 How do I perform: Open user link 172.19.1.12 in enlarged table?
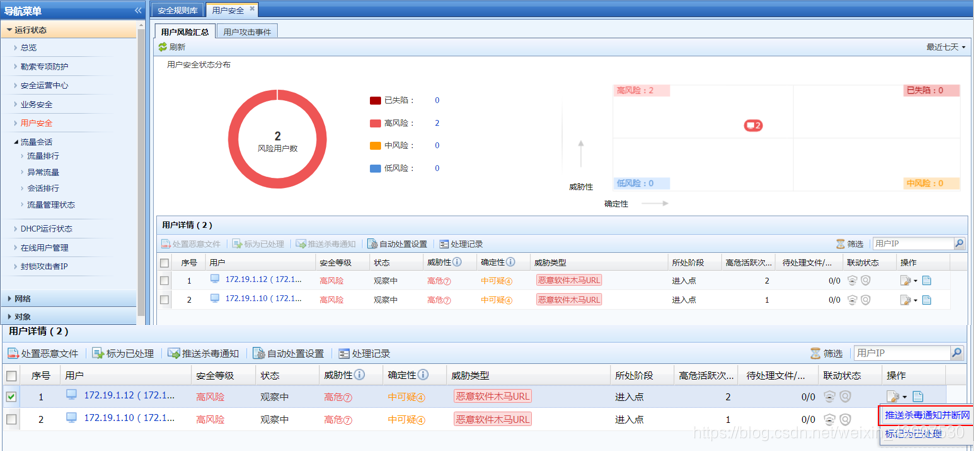129,396
